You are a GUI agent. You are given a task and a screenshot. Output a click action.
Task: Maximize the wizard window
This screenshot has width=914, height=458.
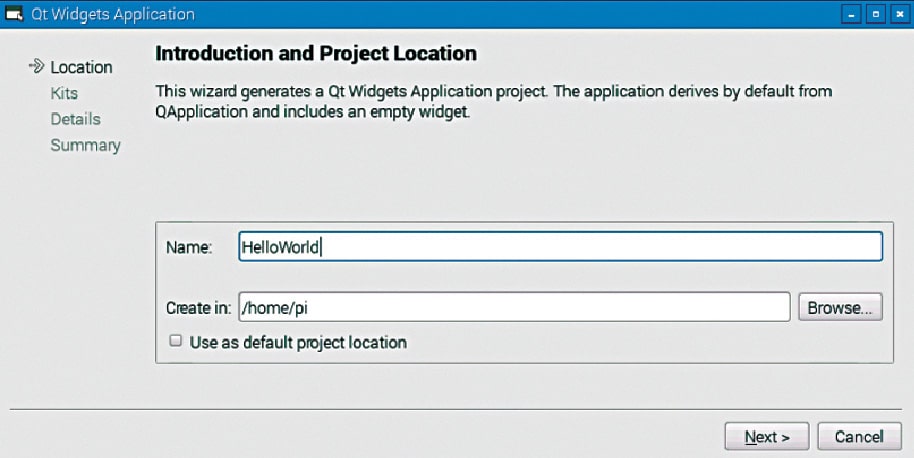873,15
